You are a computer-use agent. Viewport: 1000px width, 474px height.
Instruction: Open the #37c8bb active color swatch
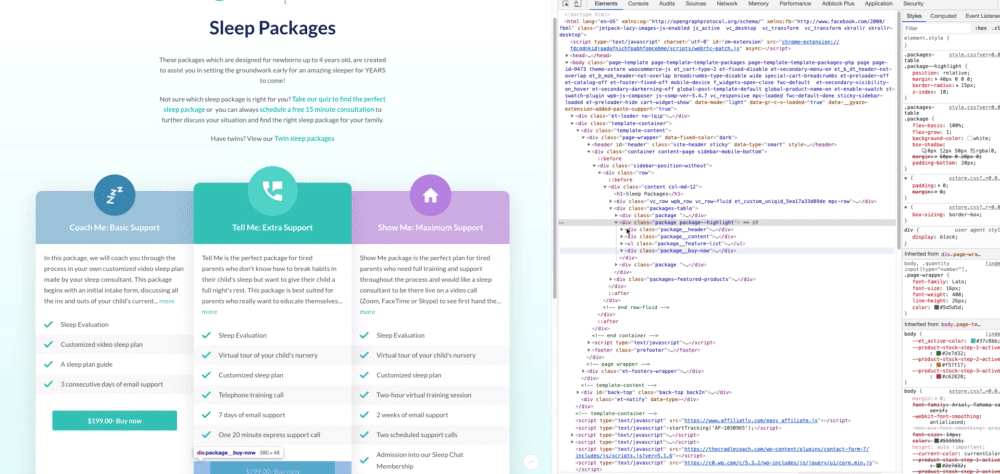[973, 341]
